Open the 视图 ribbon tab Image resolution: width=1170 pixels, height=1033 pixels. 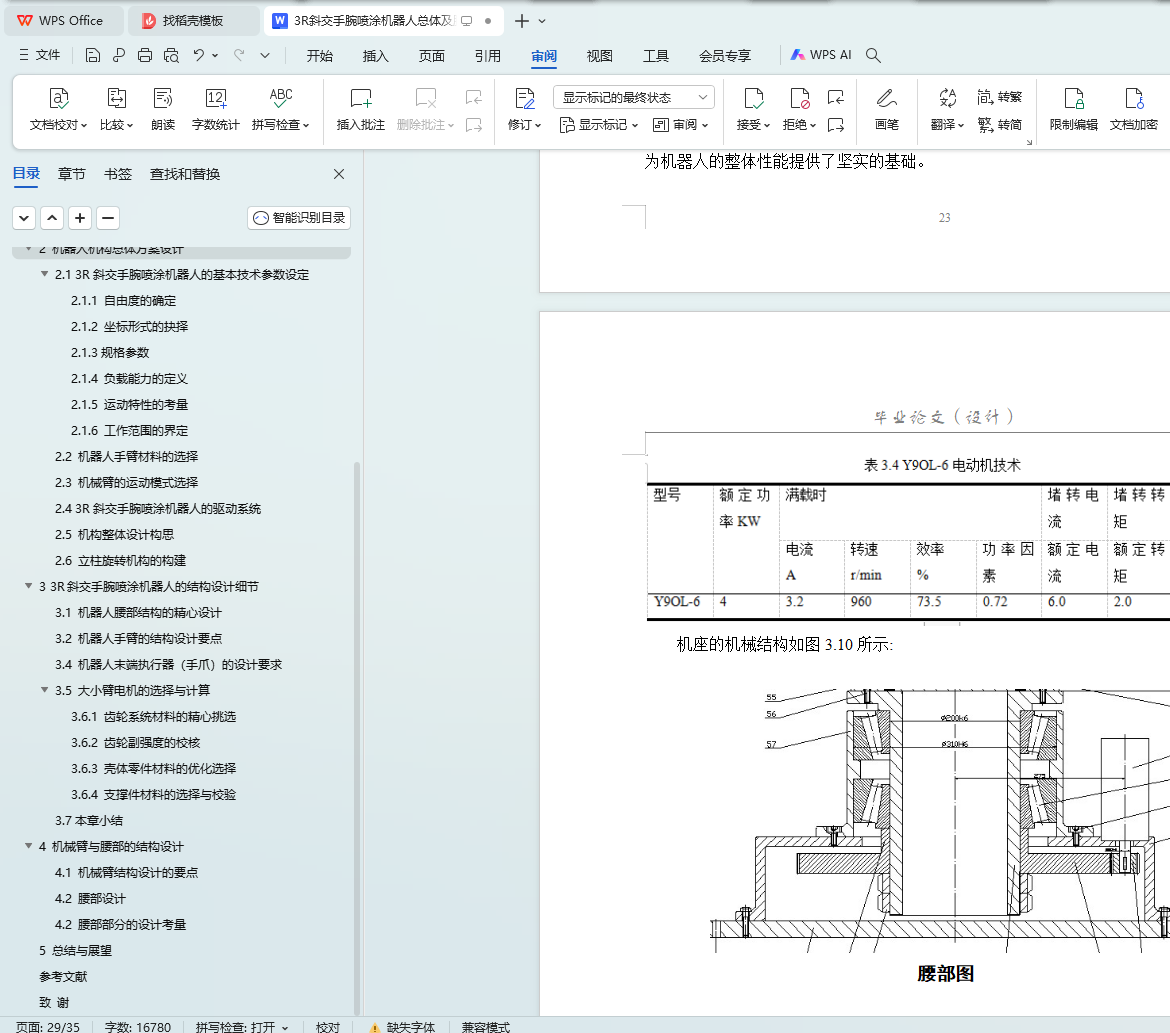click(x=599, y=56)
